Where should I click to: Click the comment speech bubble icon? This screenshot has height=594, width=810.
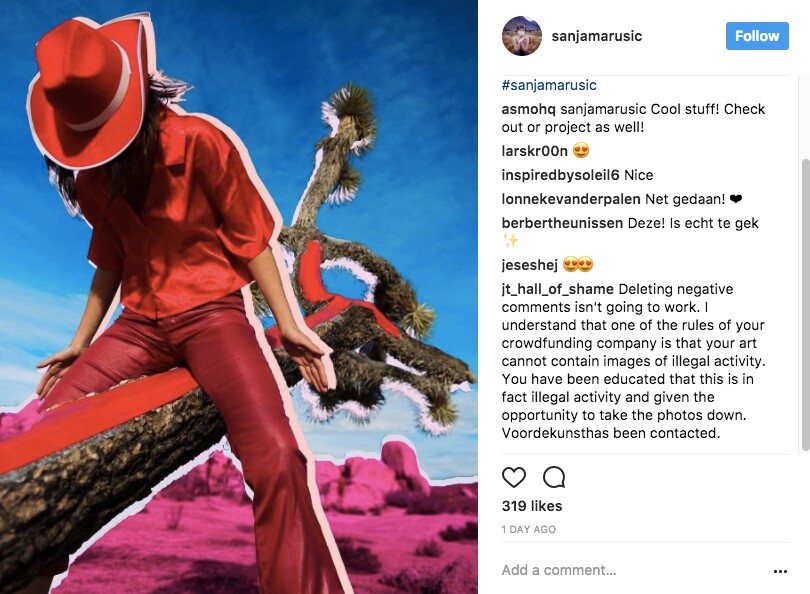pyautogui.click(x=554, y=477)
